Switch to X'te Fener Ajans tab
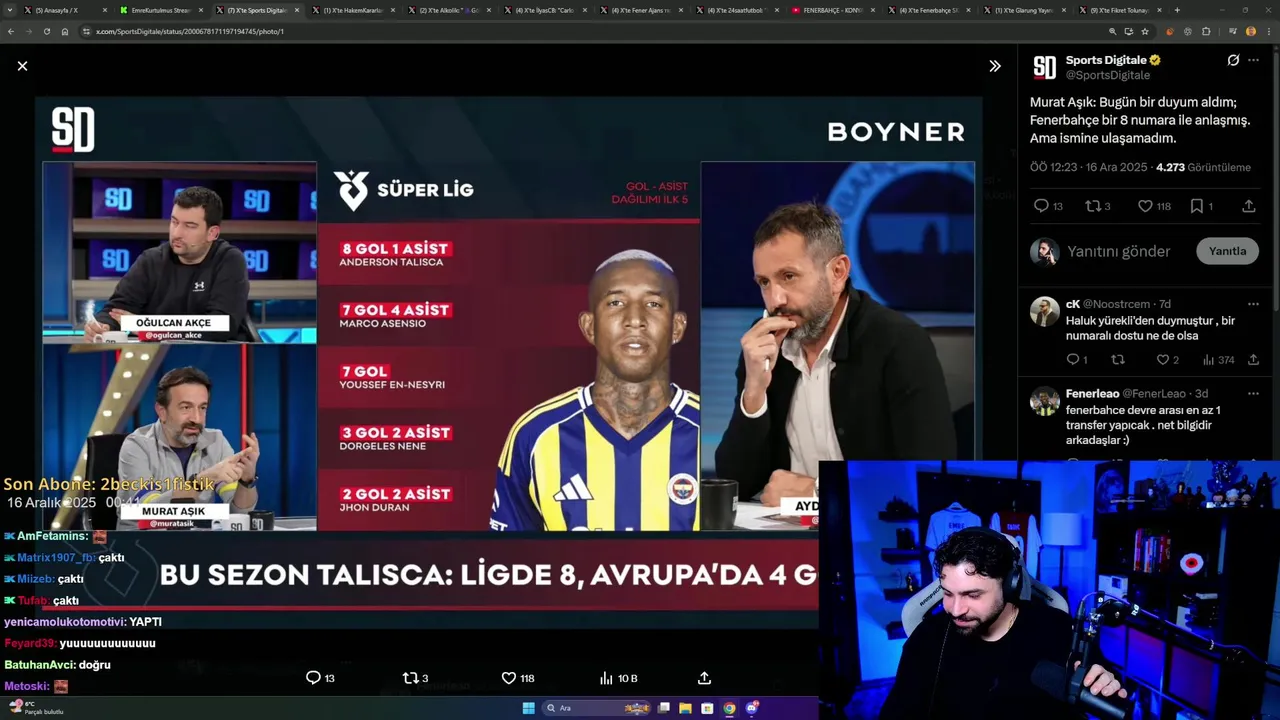This screenshot has width=1280, height=720. click(640, 10)
